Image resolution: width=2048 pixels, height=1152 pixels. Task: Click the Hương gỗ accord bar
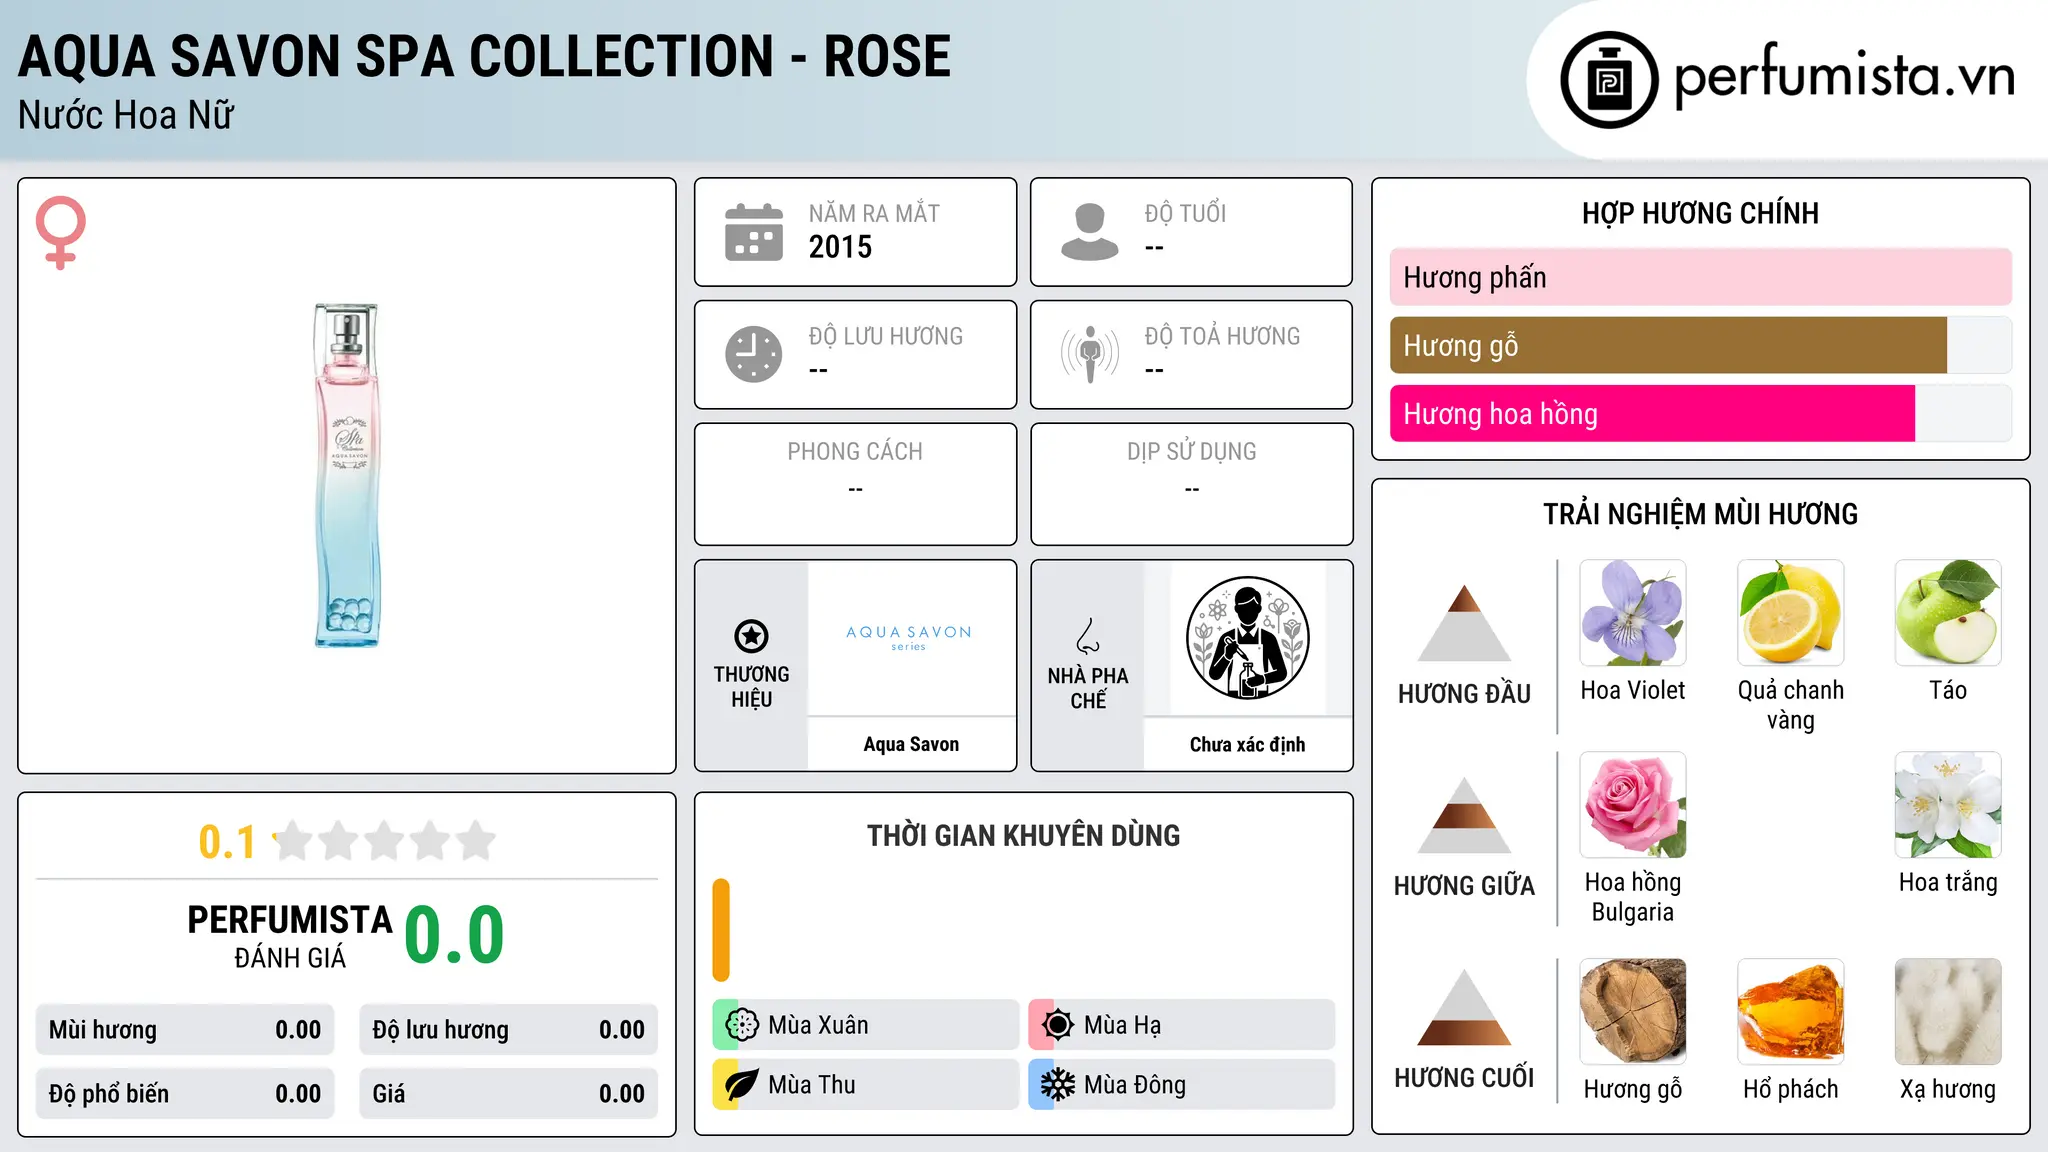point(1701,345)
